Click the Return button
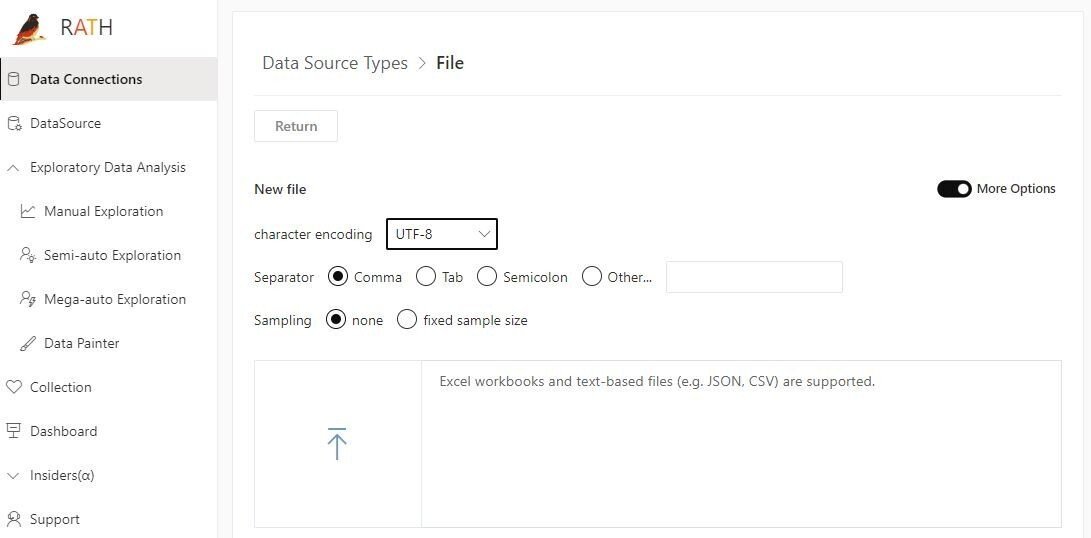Image resolution: width=1091 pixels, height=538 pixels. tap(296, 126)
